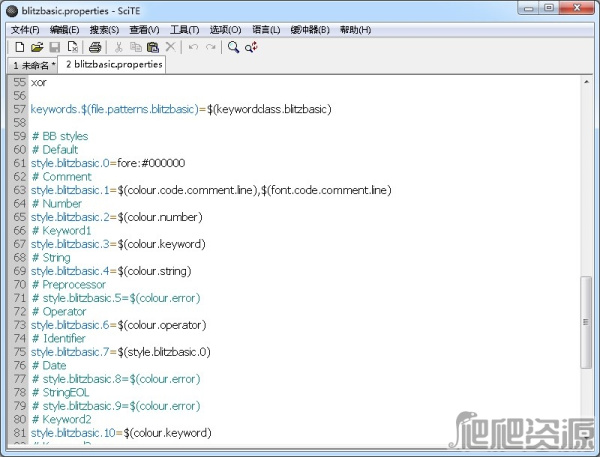The image size is (600, 457).
Task: Click the Delete X toolbar icon
Action: pos(170,47)
